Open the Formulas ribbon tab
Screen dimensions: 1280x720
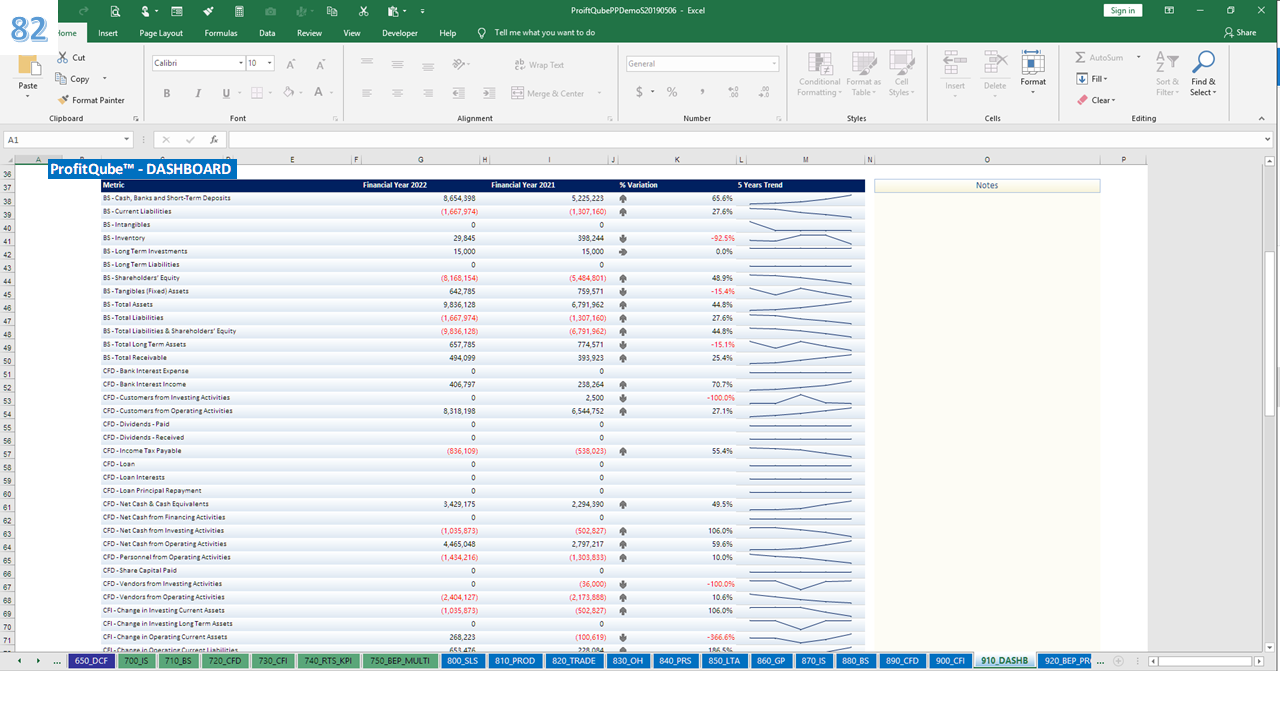click(221, 33)
